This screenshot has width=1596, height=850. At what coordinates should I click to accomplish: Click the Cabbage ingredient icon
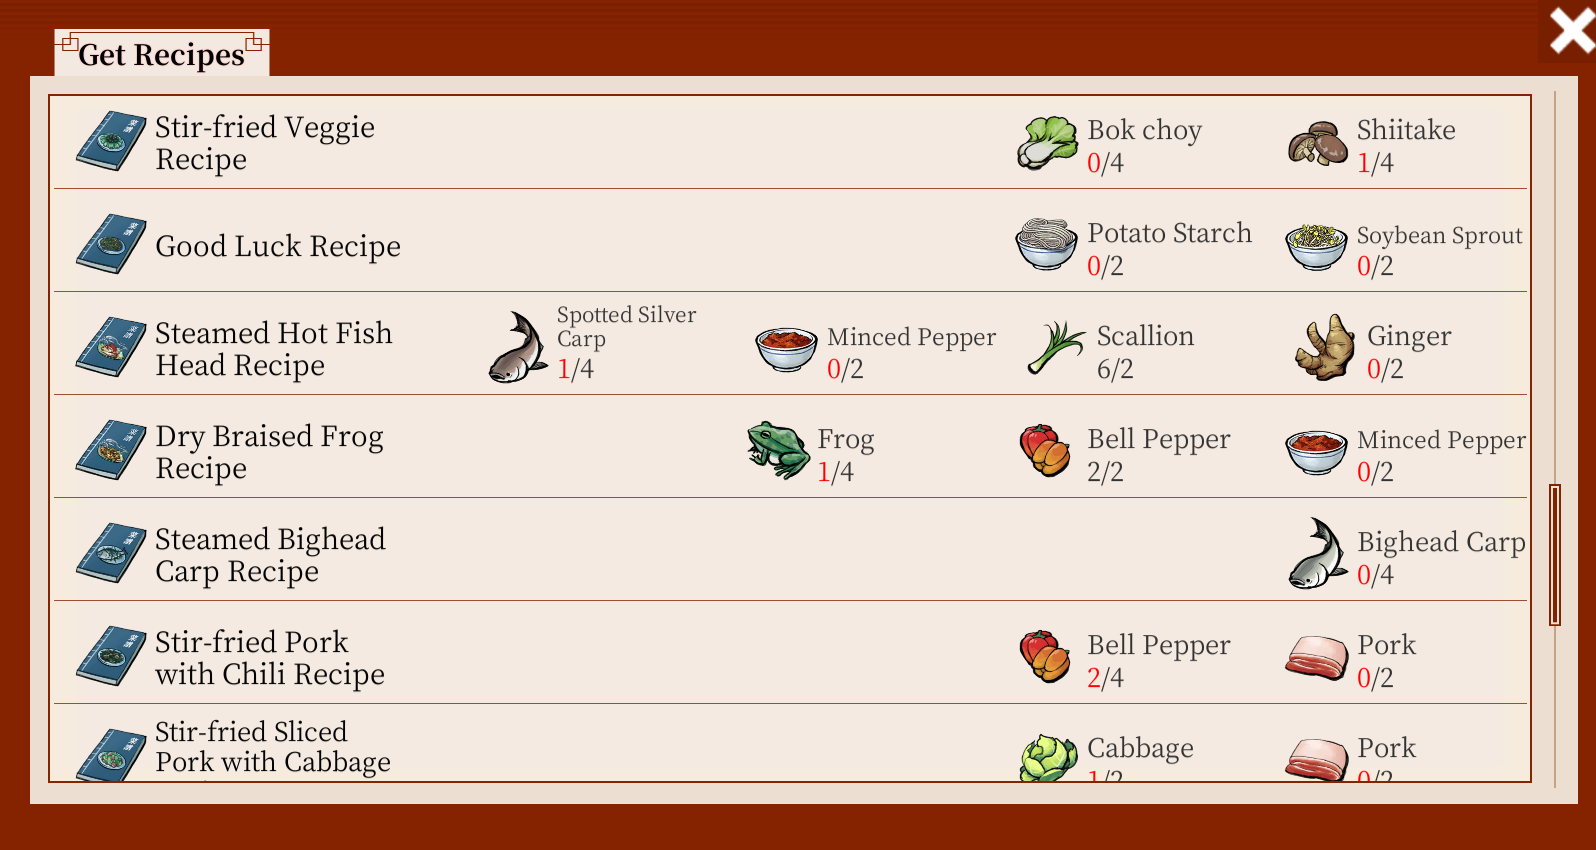[1048, 758]
